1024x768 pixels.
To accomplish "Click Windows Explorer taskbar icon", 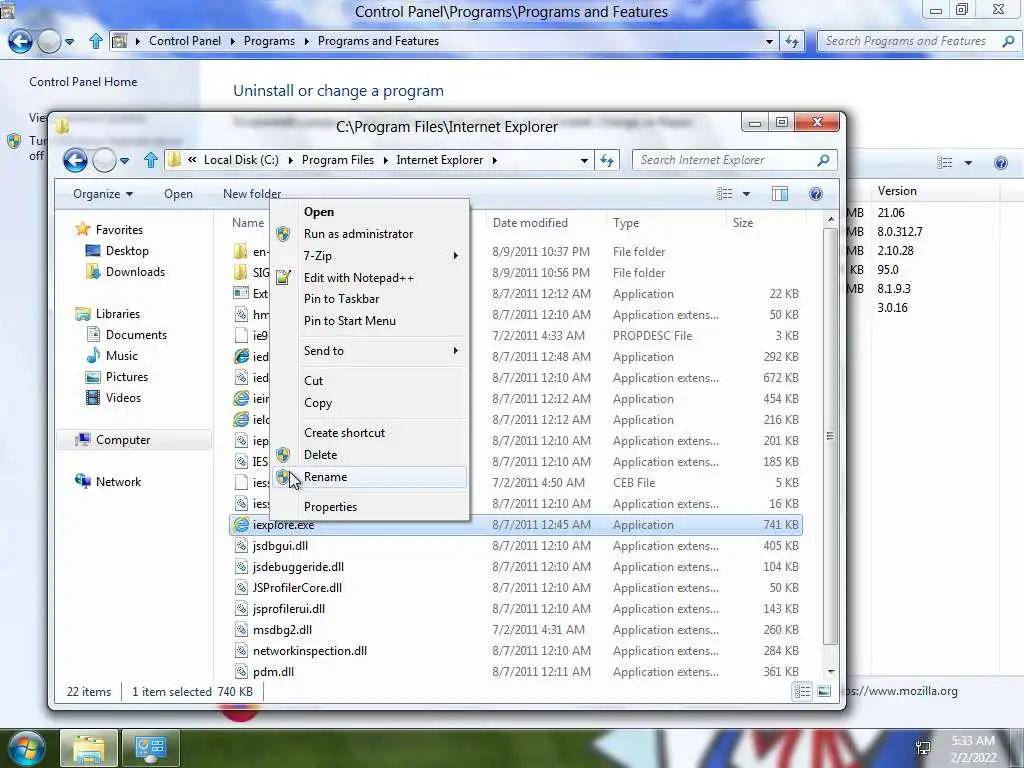I will [x=89, y=748].
